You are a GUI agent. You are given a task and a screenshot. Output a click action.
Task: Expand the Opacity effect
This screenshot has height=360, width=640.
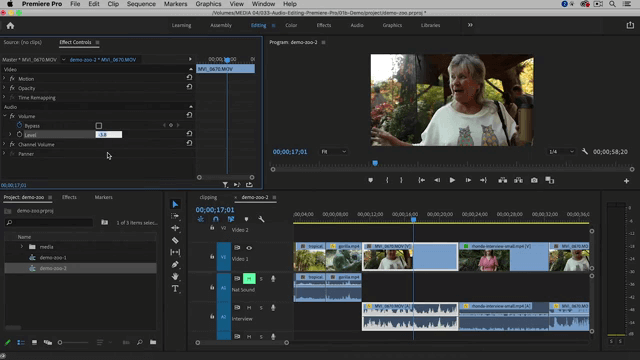(4, 88)
